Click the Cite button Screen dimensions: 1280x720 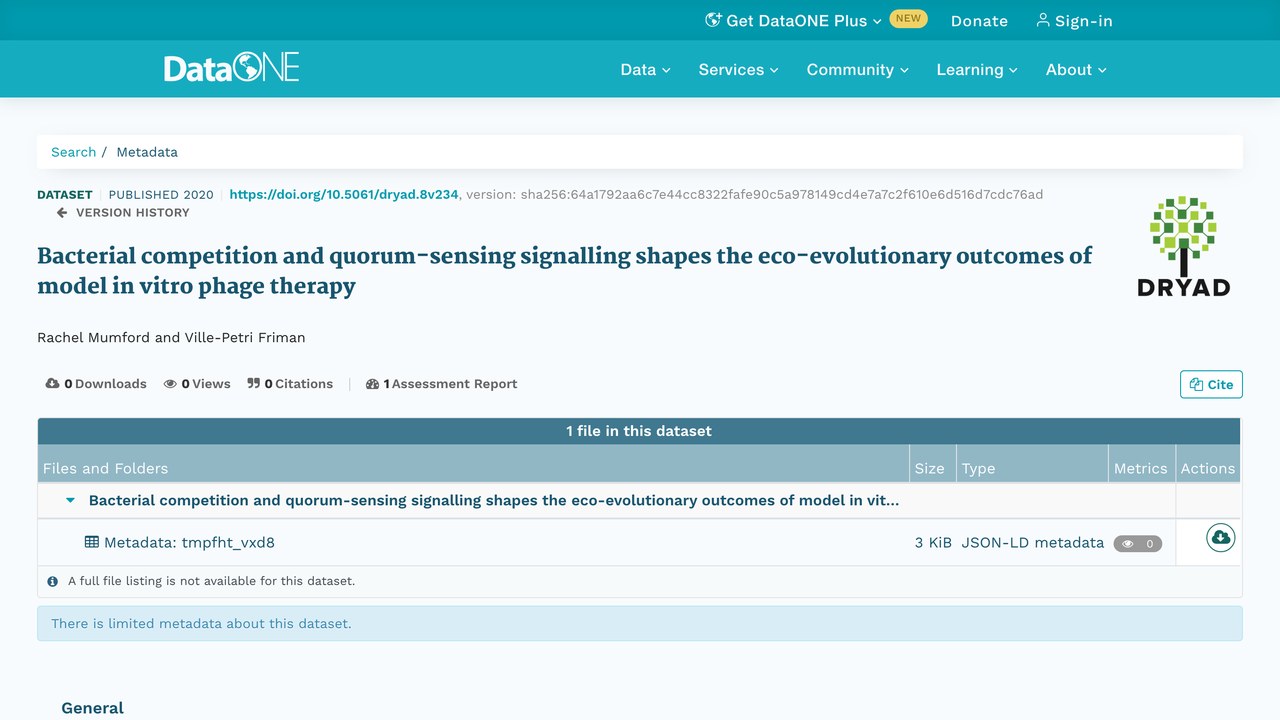[1211, 384]
